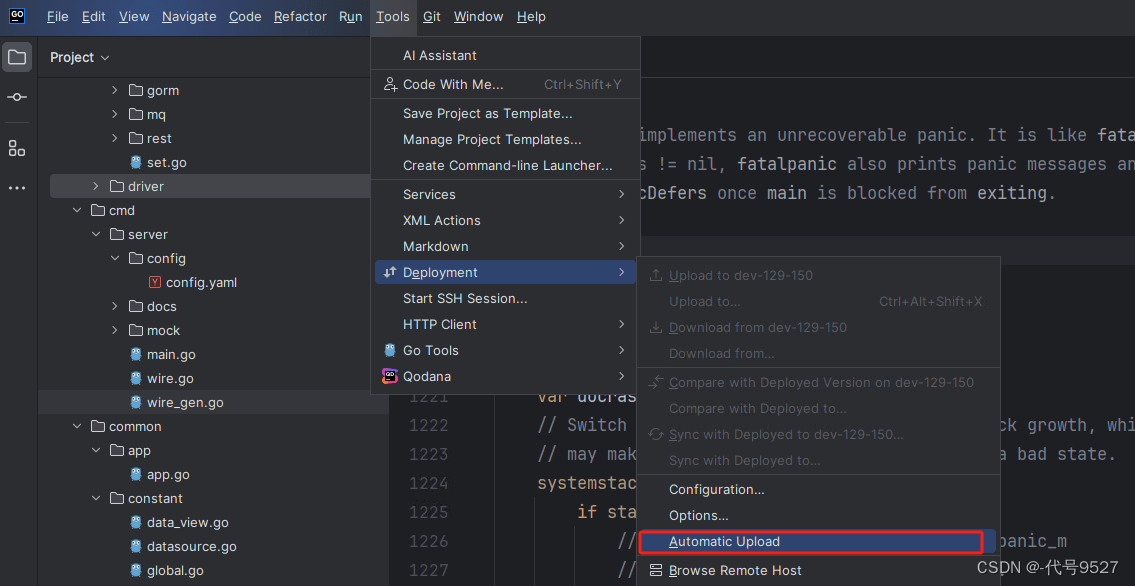
Task: Click the Go Tools gopher icon
Action: click(x=390, y=350)
